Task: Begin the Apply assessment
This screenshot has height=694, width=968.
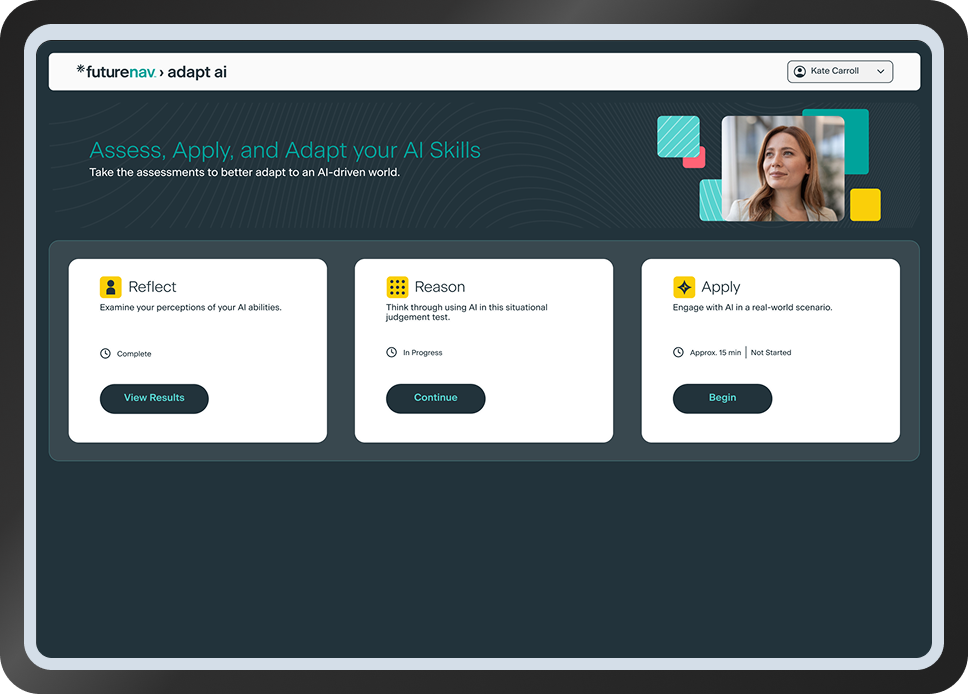Action: (x=722, y=398)
